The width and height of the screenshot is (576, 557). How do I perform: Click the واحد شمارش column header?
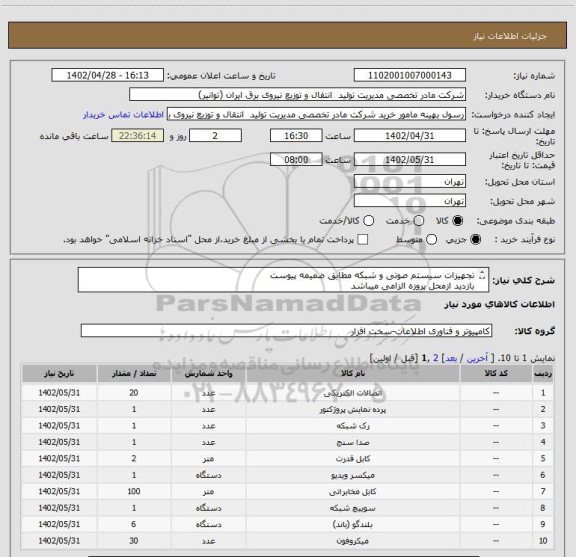(208, 373)
